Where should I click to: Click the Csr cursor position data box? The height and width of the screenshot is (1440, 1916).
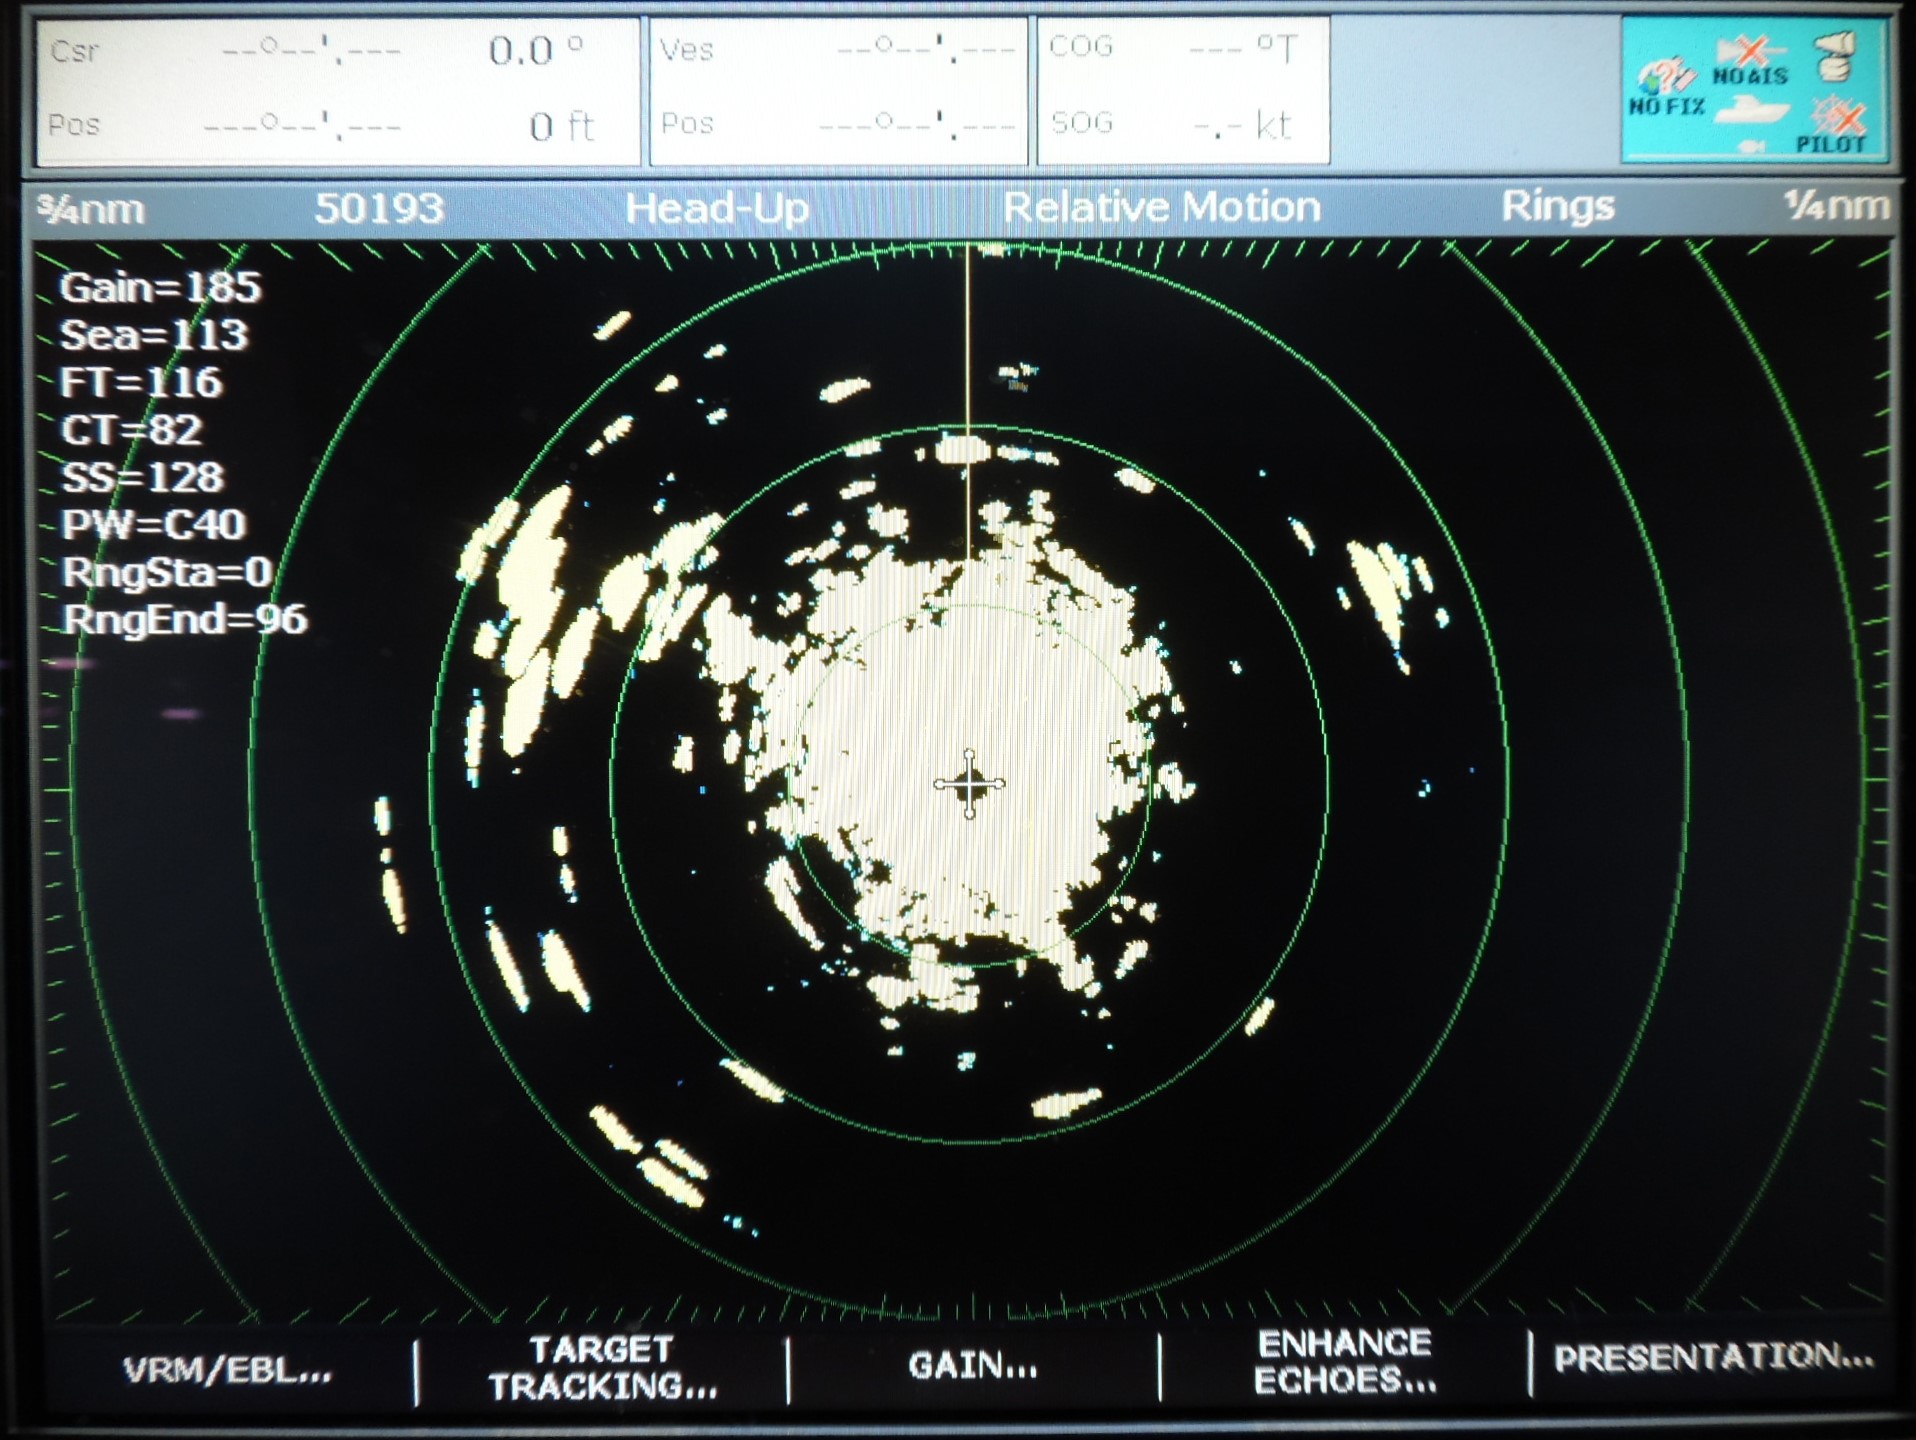(338, 88)
